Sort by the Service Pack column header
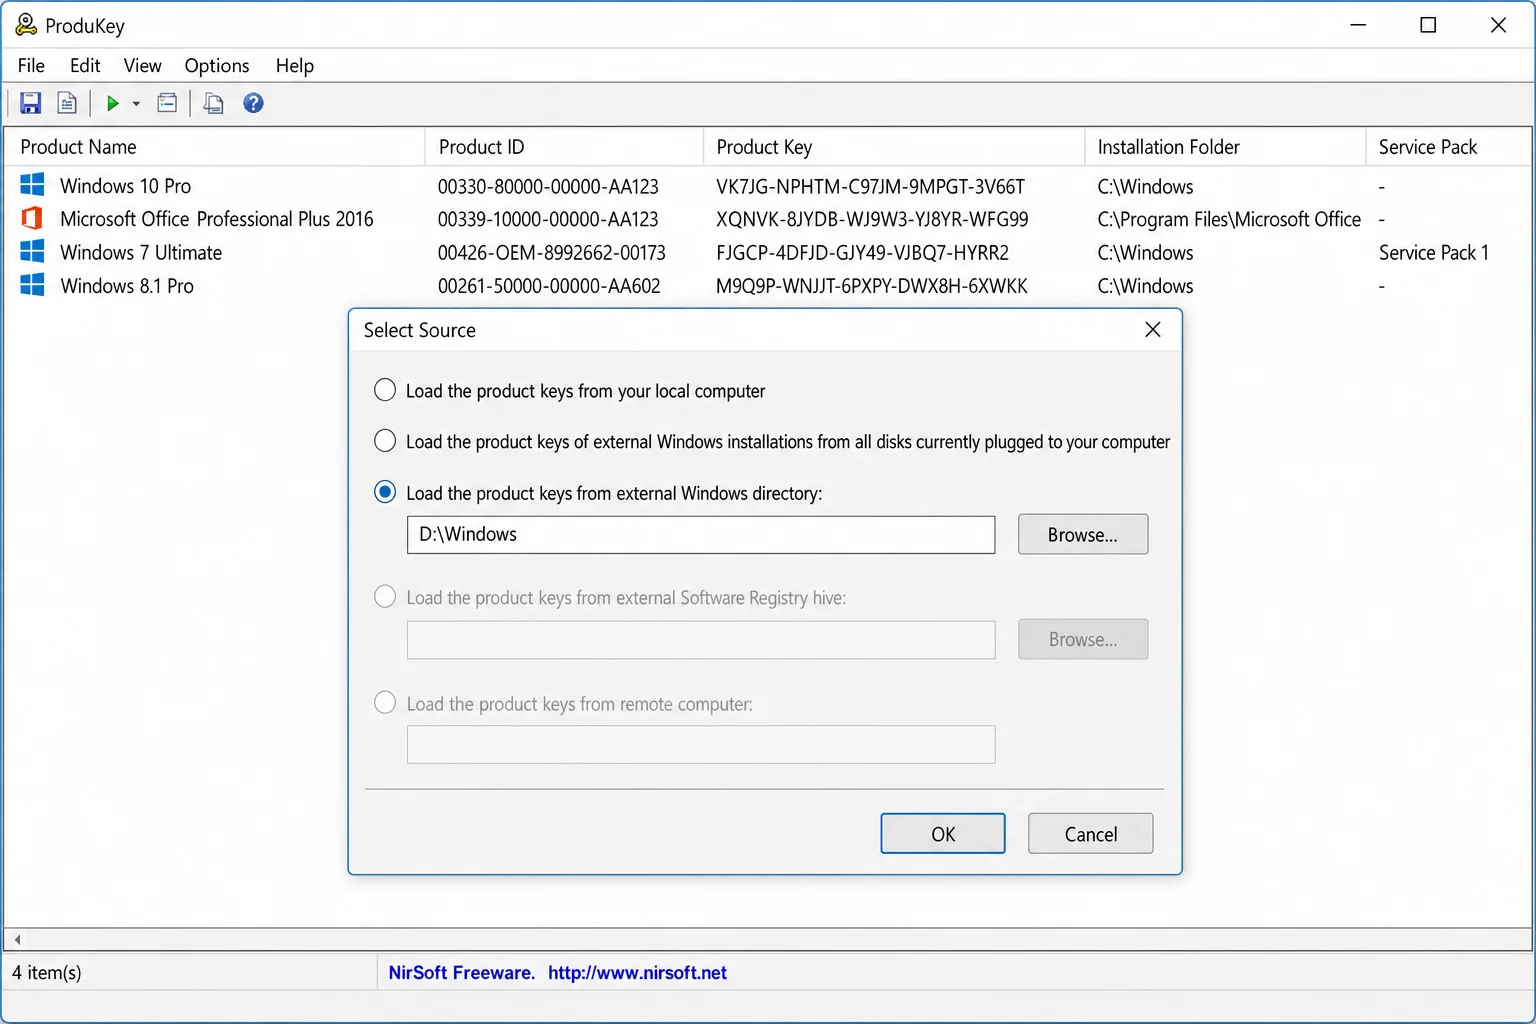This screenshot has width=1536, height=1024. [1449, 147]
